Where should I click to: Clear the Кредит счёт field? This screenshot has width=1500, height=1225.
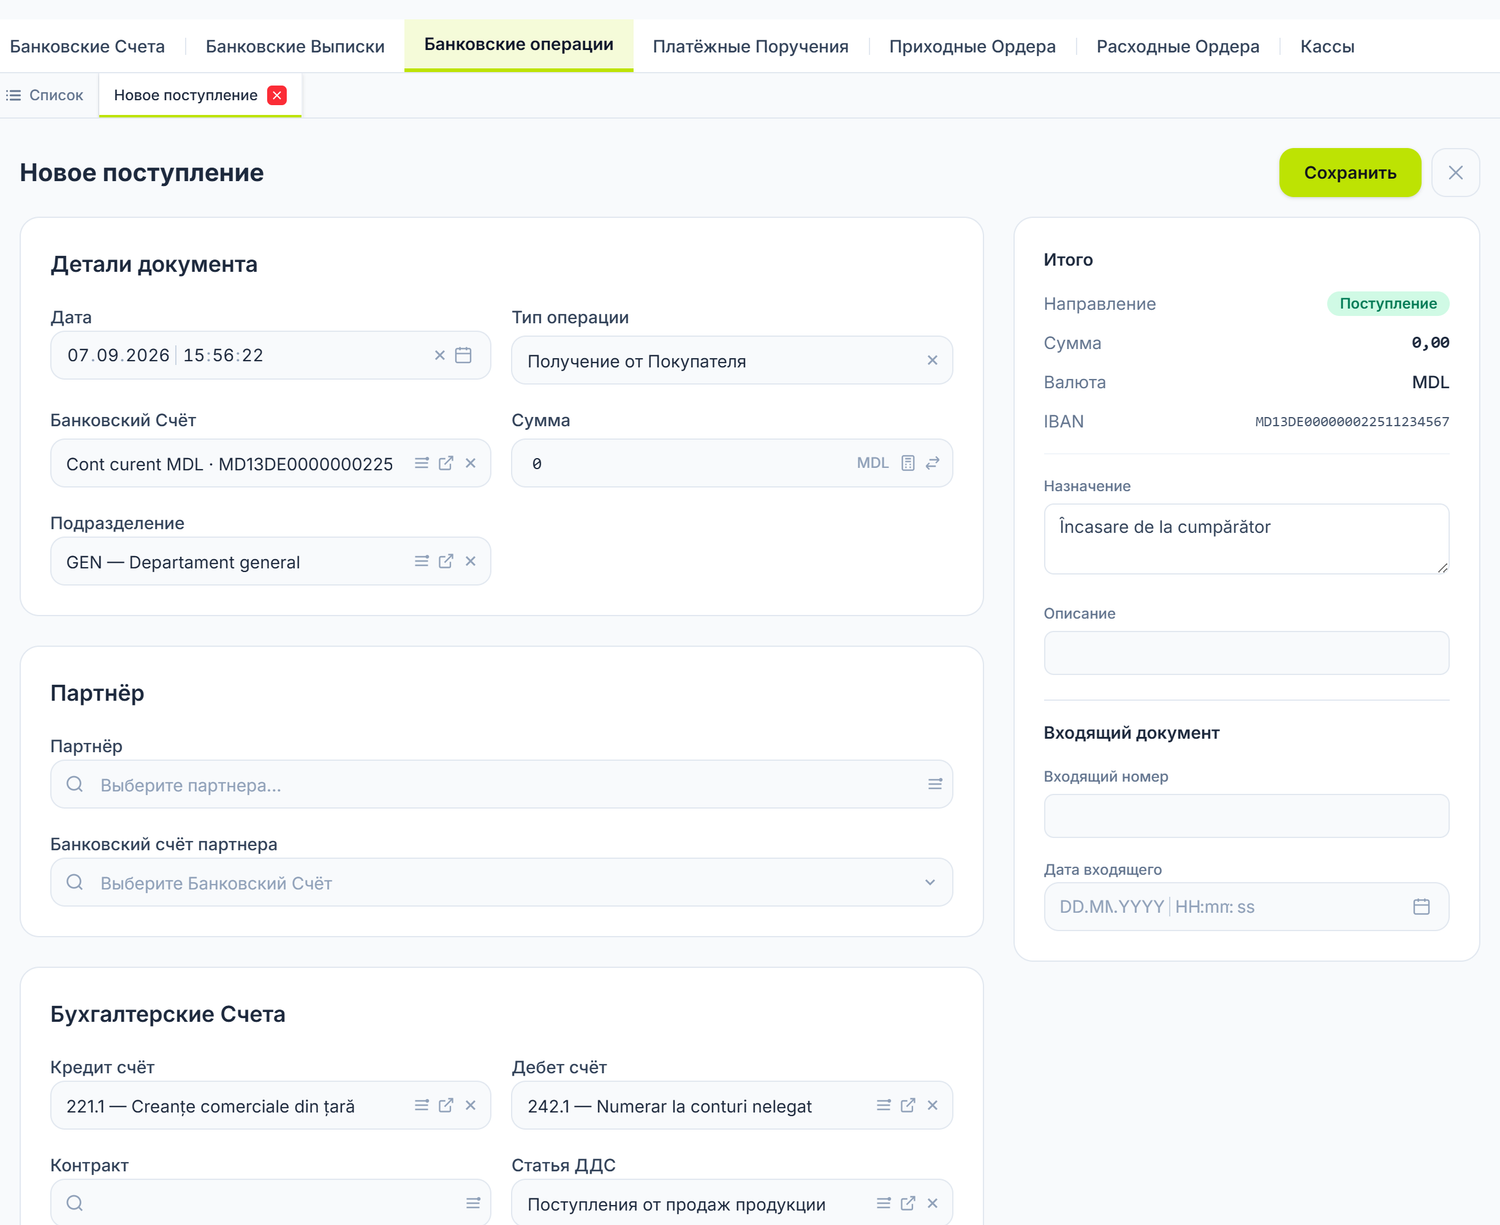(x=471, y=1105)
